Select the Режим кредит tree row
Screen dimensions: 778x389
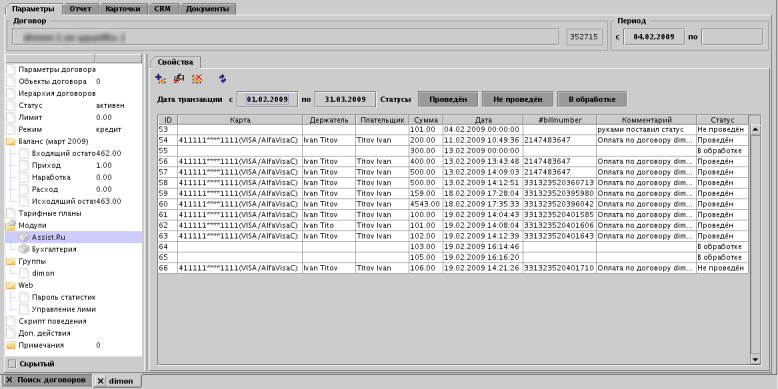click(73, 130)
